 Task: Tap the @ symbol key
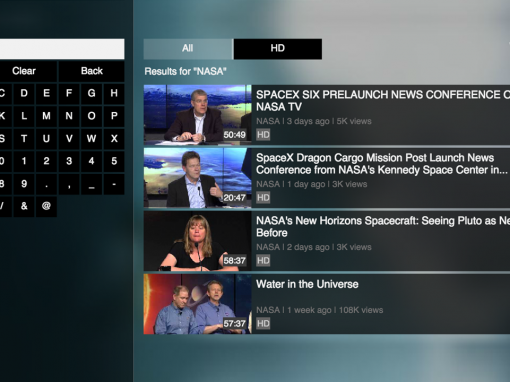coord(46,206)
